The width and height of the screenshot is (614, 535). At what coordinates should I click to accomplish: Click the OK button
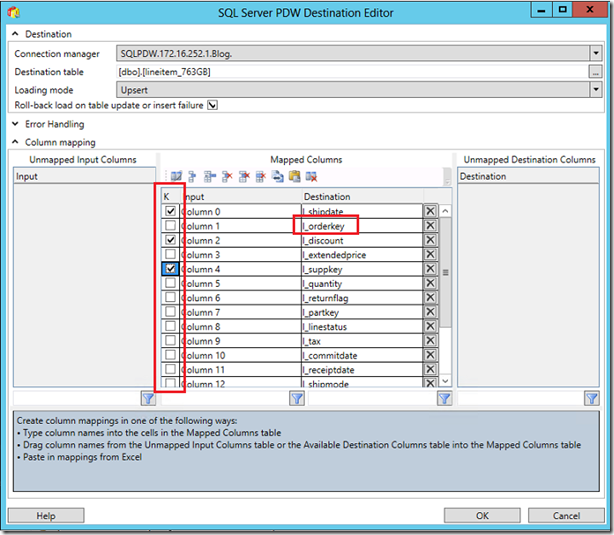(482, 516)
